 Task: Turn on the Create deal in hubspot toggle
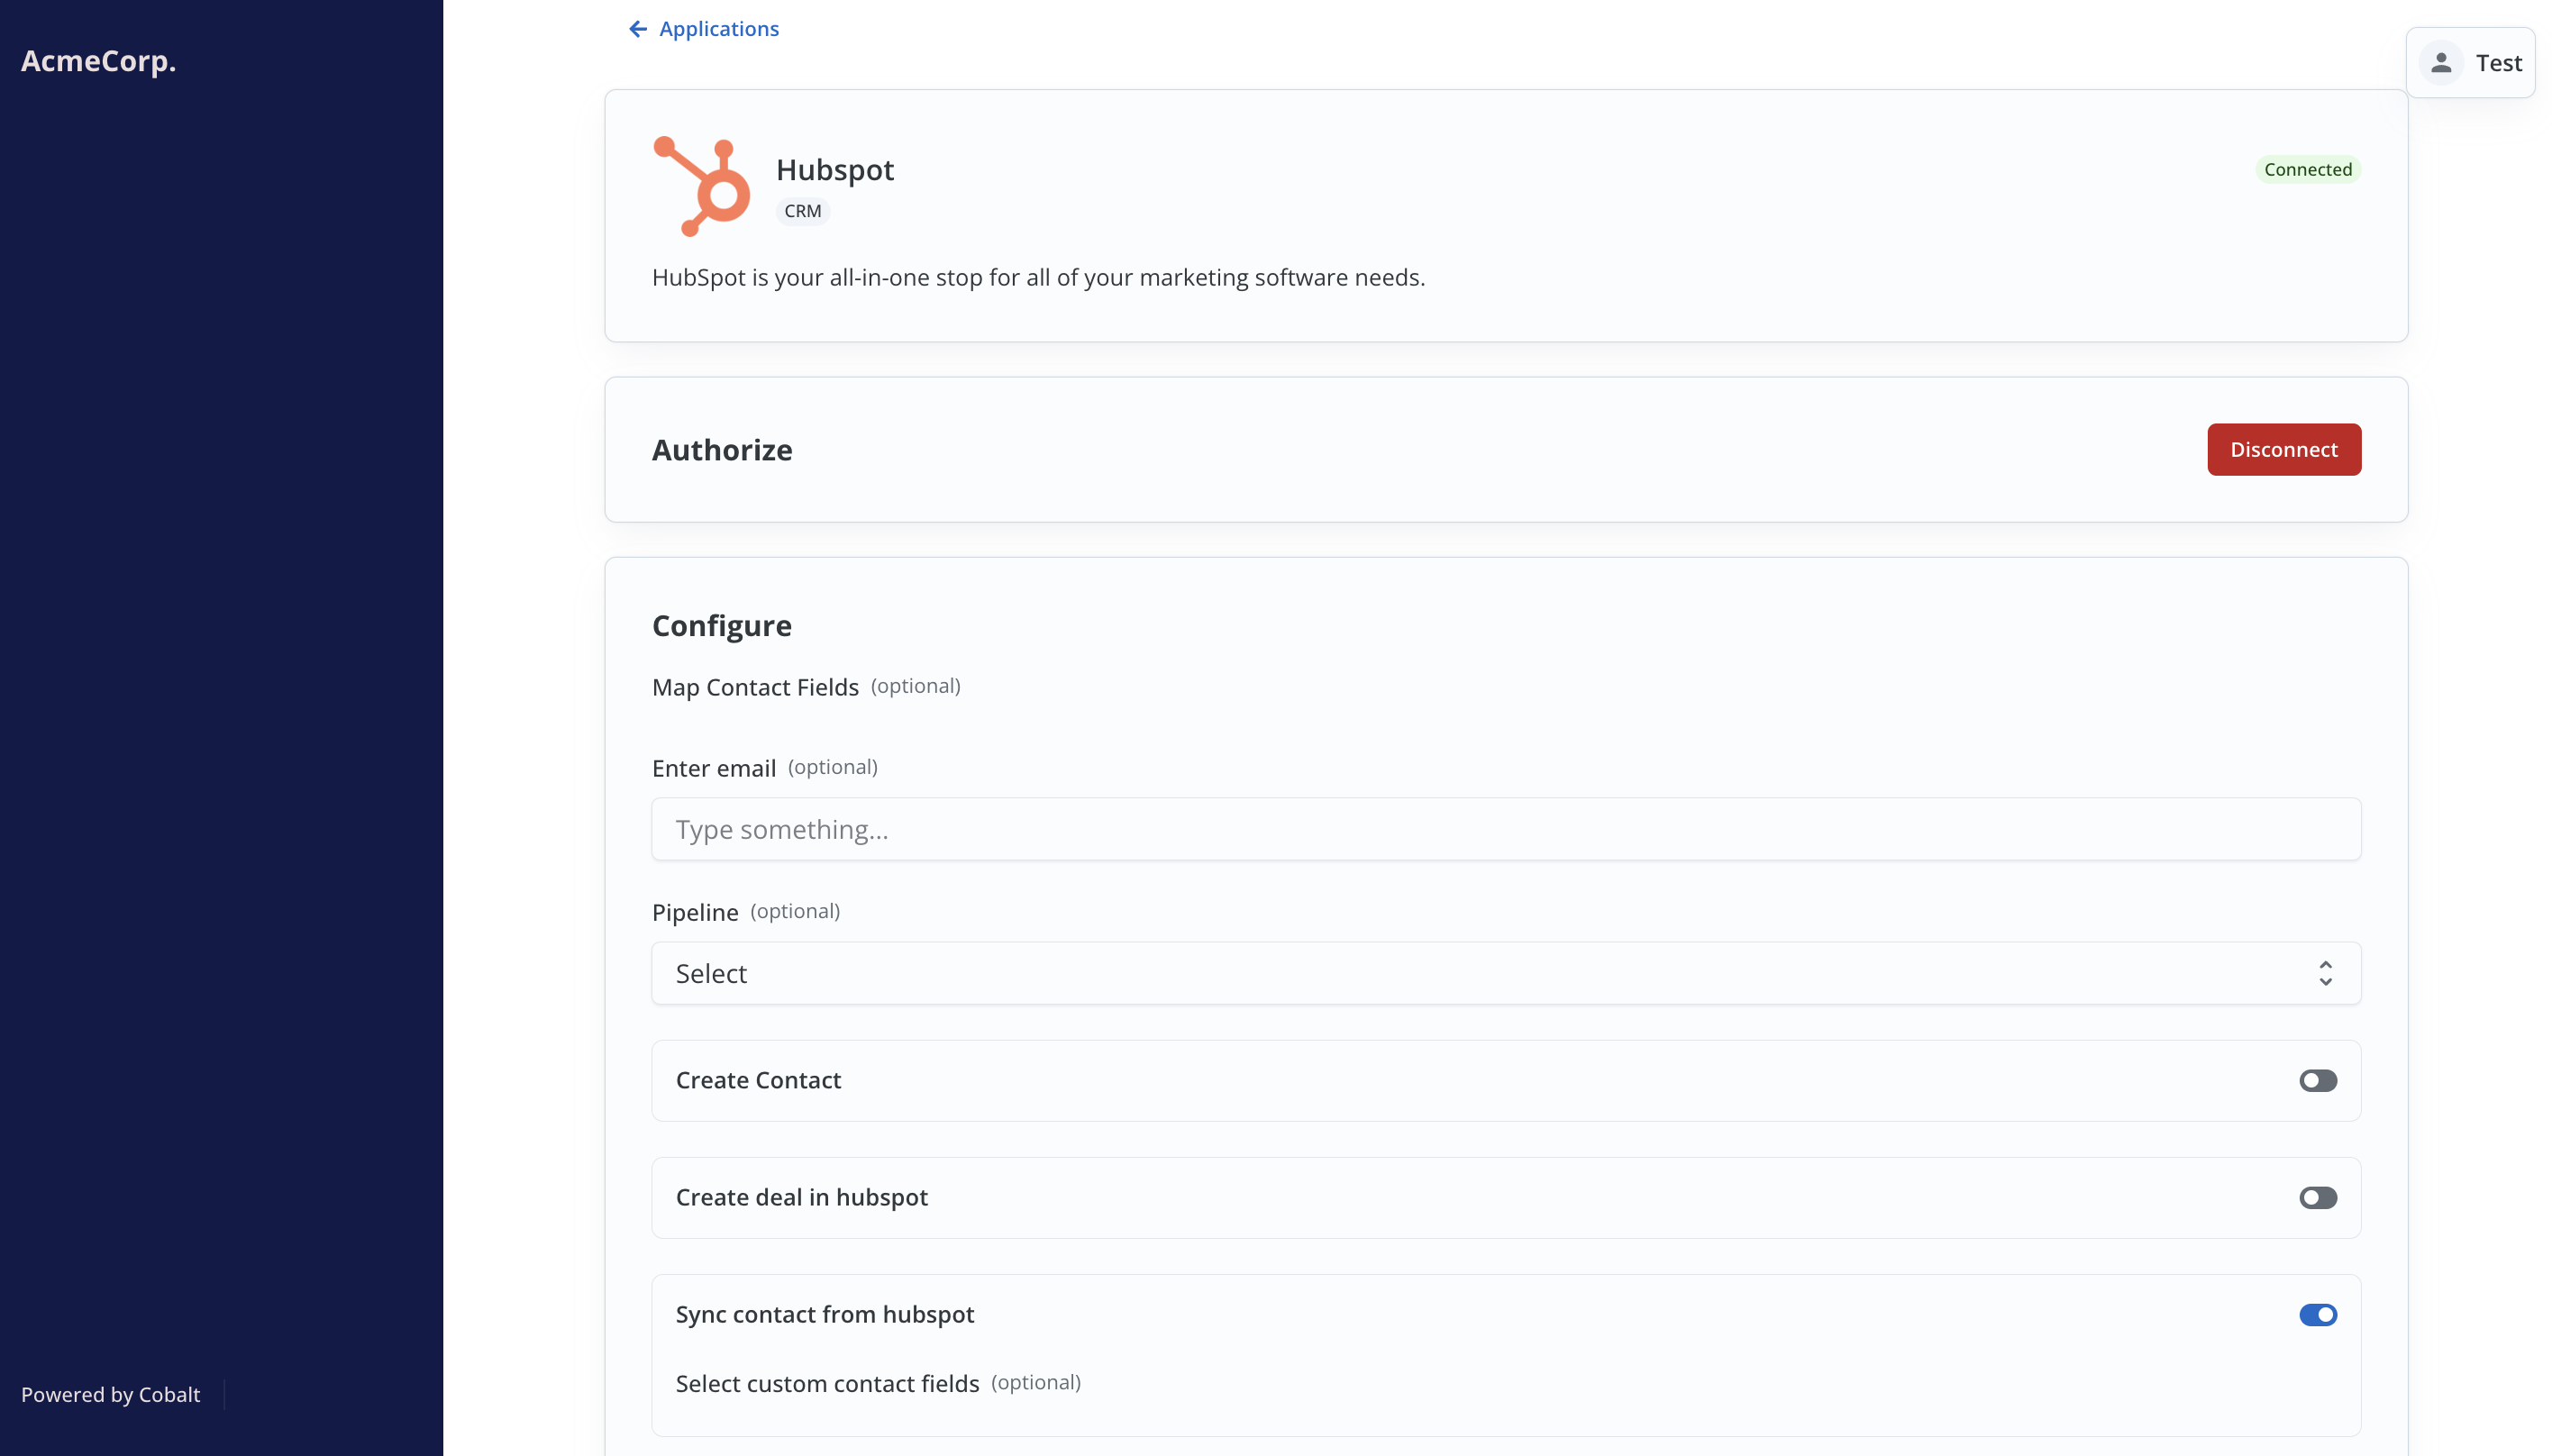coord(2318,1197)
